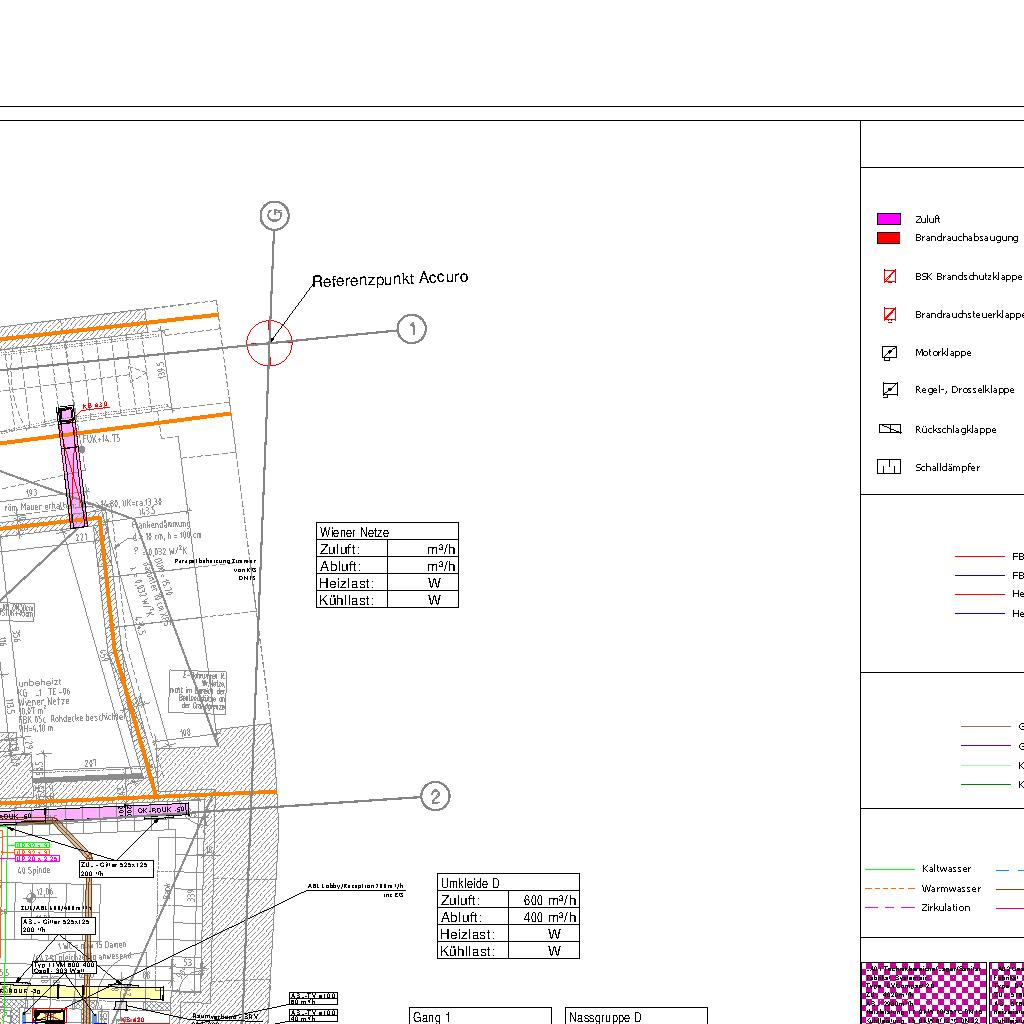Click the red Brandrauchabsaugung color swatch
The image size is (1024, 1024).
click(x=888, y=238)
